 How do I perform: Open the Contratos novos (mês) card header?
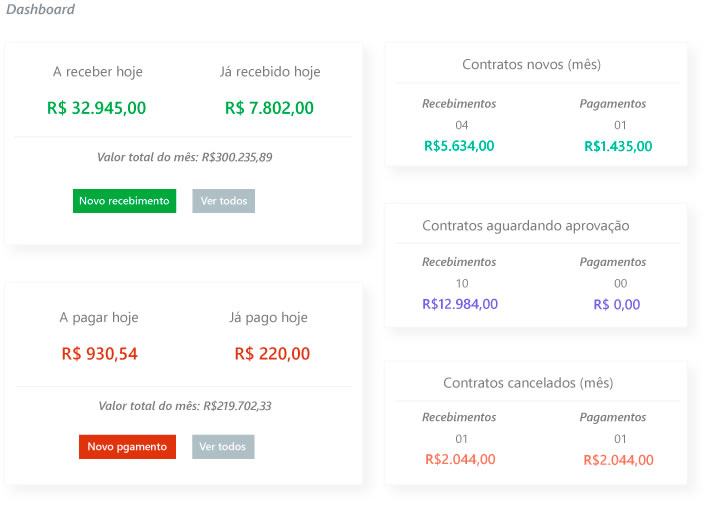coord(531,64)
